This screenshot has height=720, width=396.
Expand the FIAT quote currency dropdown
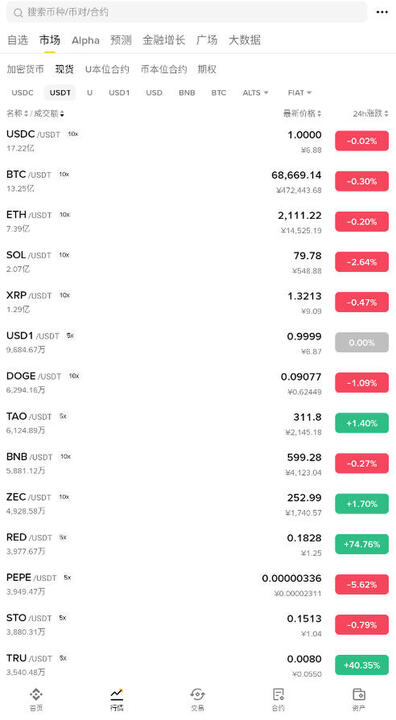point(300,93)
